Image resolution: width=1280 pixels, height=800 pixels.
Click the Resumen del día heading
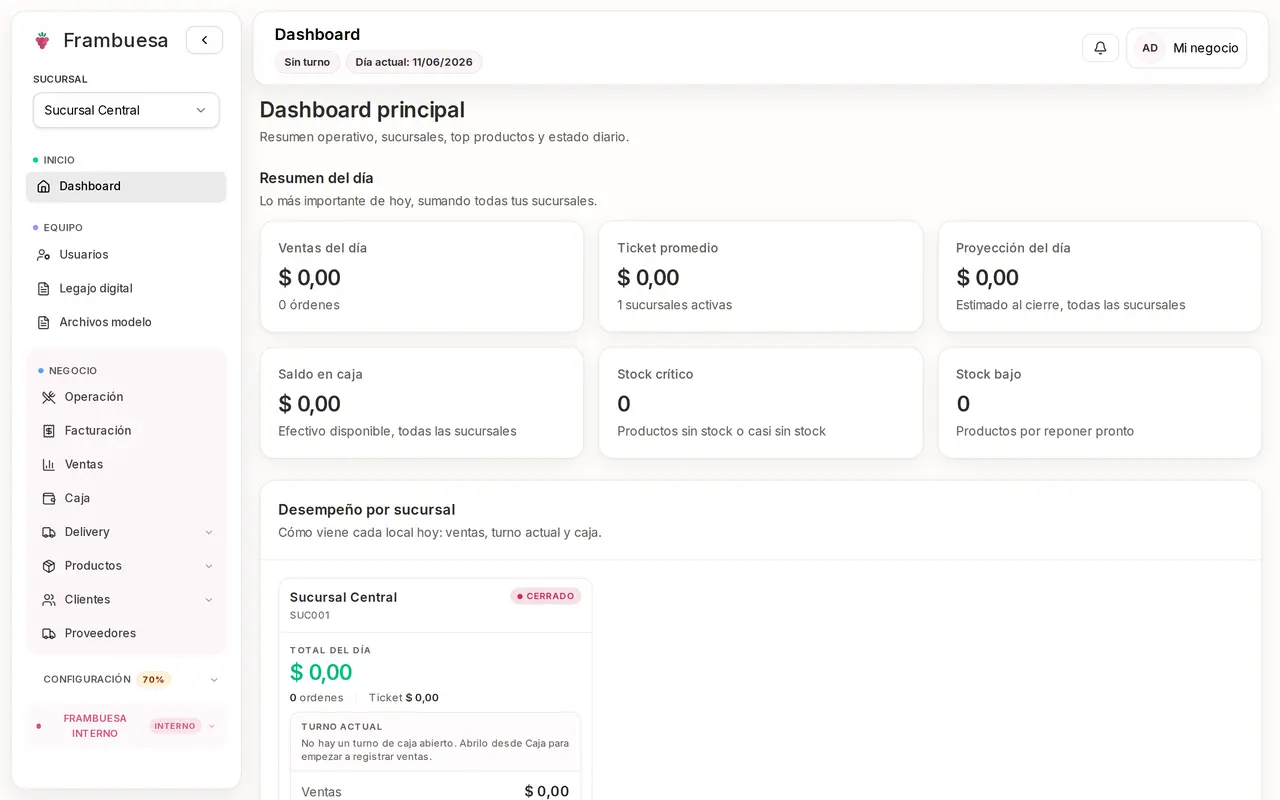317,178
